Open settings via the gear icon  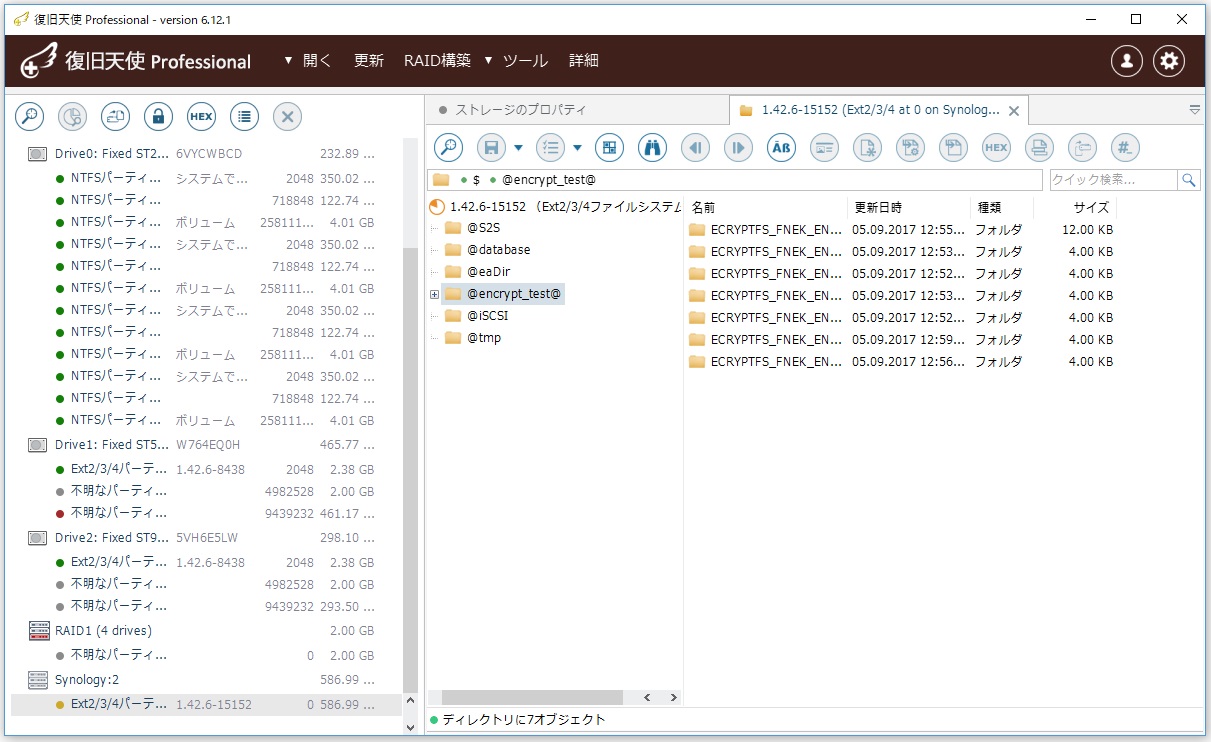point(1169,61)
